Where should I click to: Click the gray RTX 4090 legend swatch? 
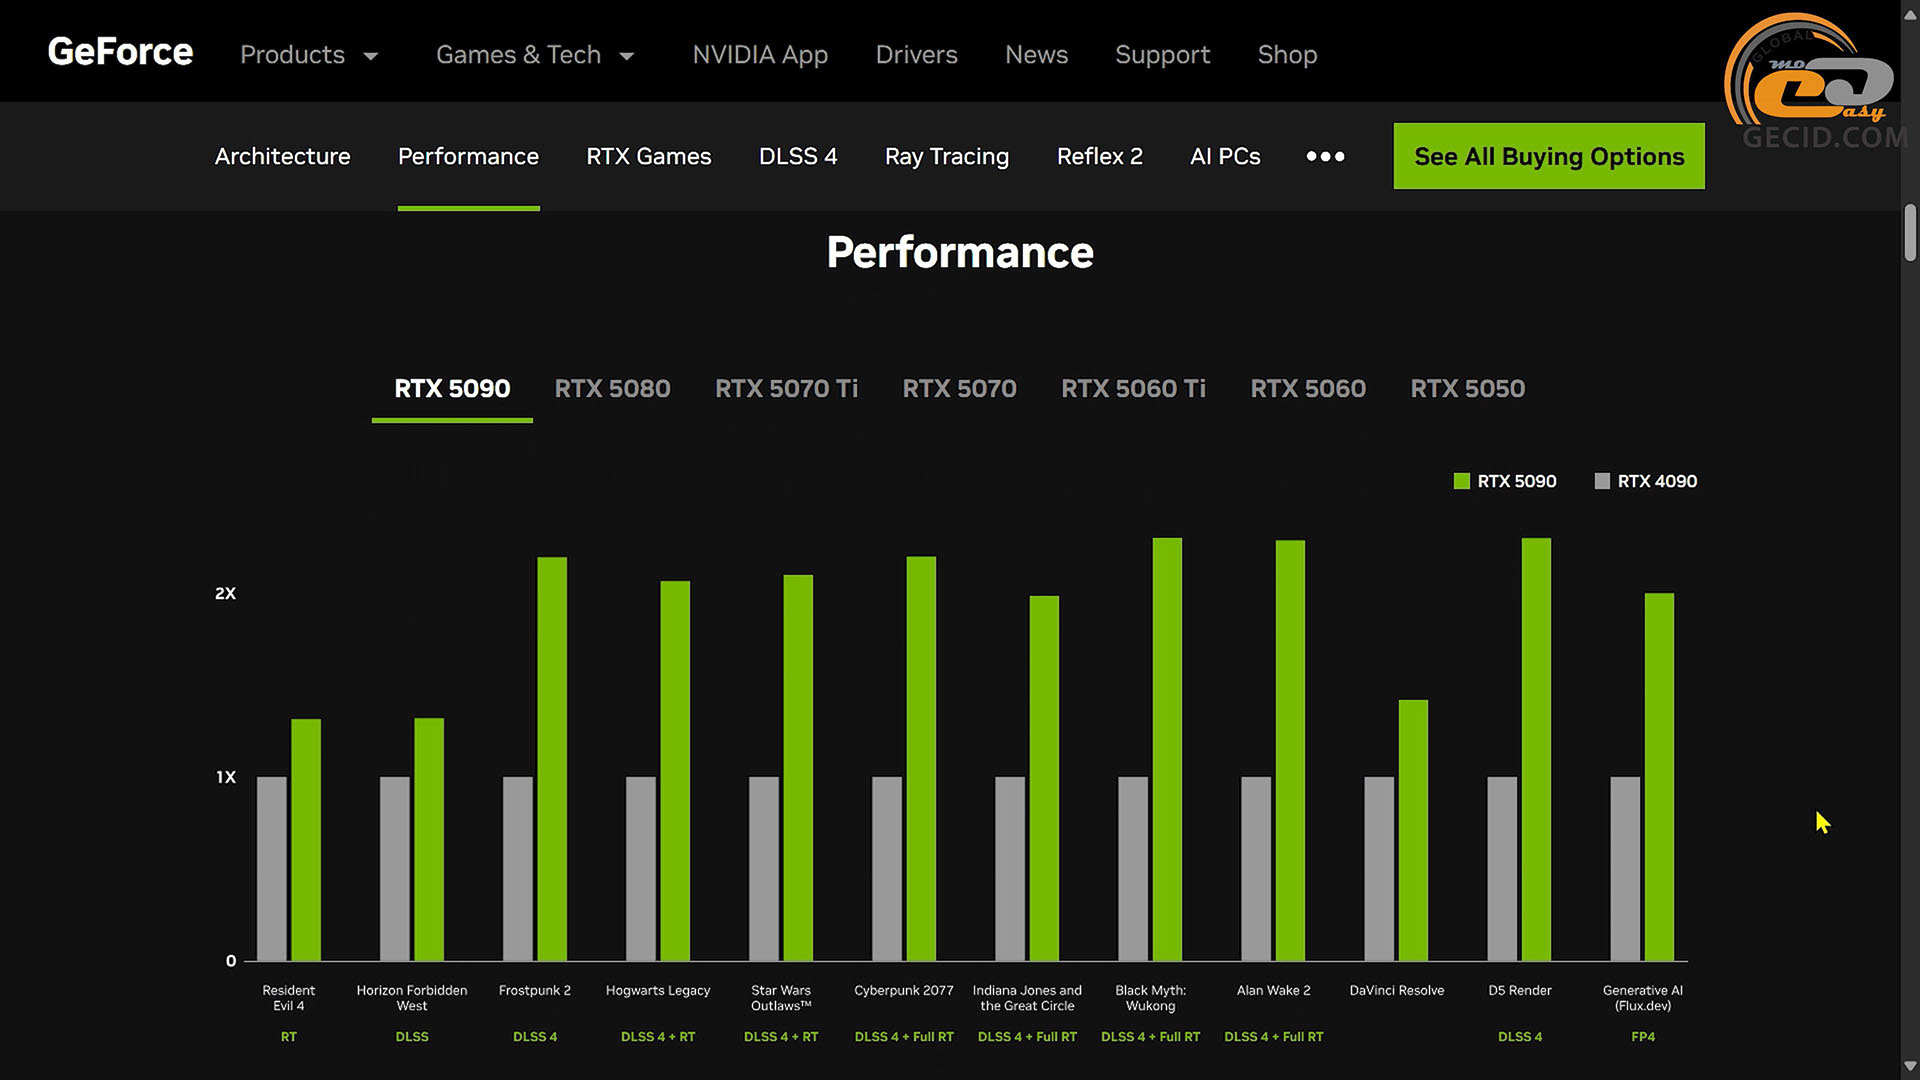(x=1602, y=481)
